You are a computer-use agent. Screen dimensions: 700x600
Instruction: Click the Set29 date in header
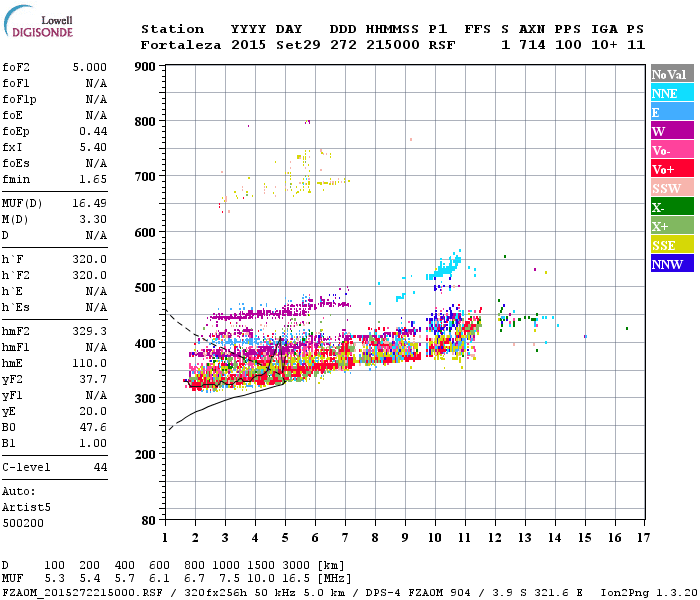click(x=298, y=45)
